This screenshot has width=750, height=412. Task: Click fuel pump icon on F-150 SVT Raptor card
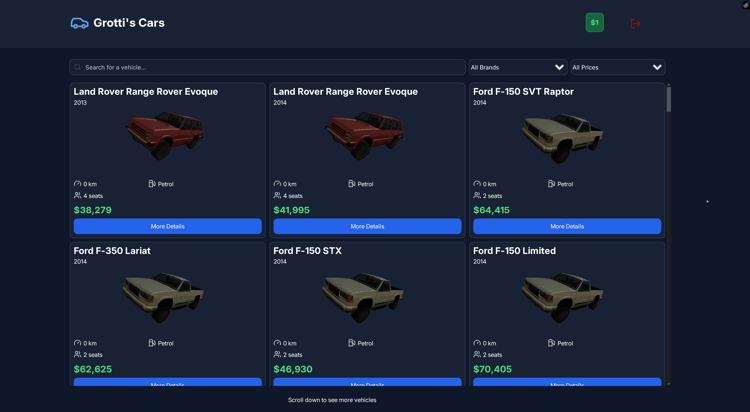point(551,184)
